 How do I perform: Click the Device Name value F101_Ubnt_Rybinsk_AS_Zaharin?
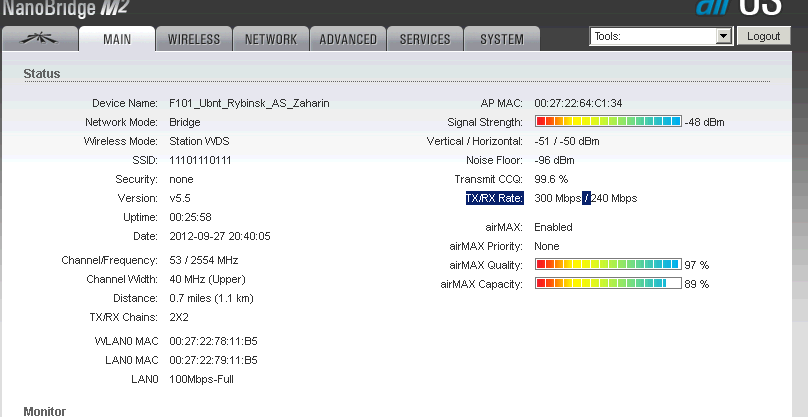pos(249,103)
